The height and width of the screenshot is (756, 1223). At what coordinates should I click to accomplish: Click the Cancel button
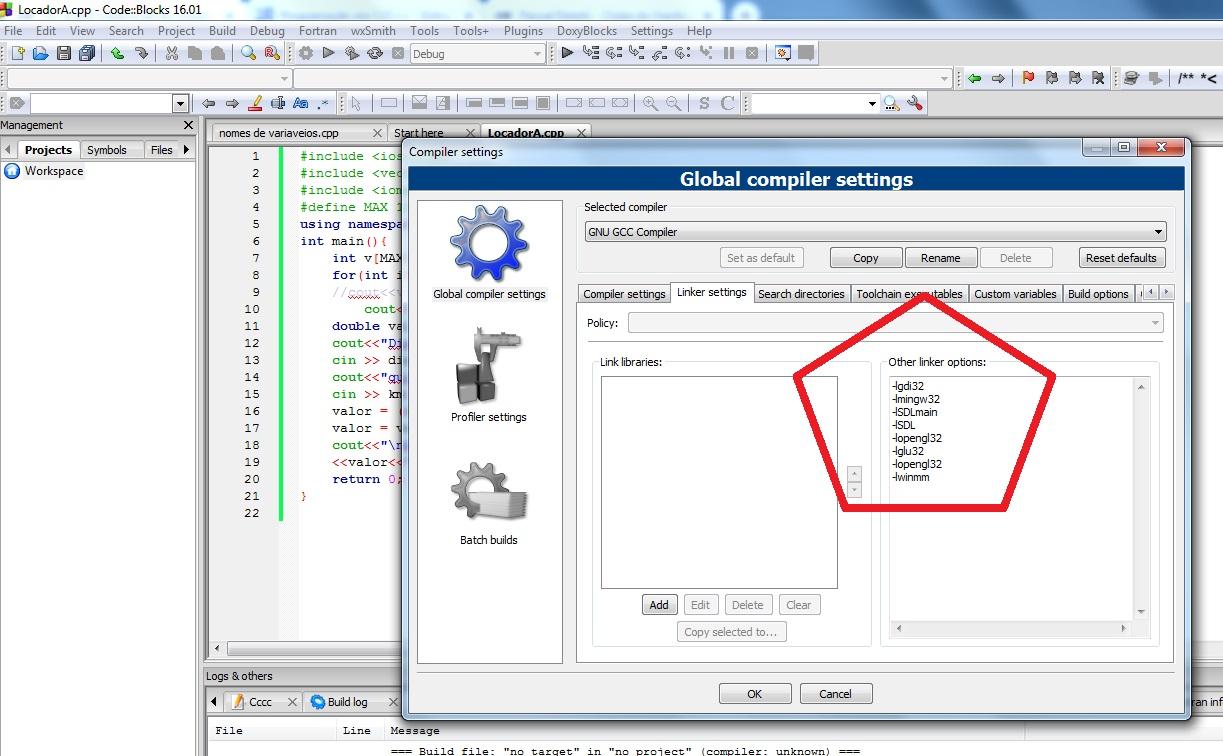click(835, 694)
